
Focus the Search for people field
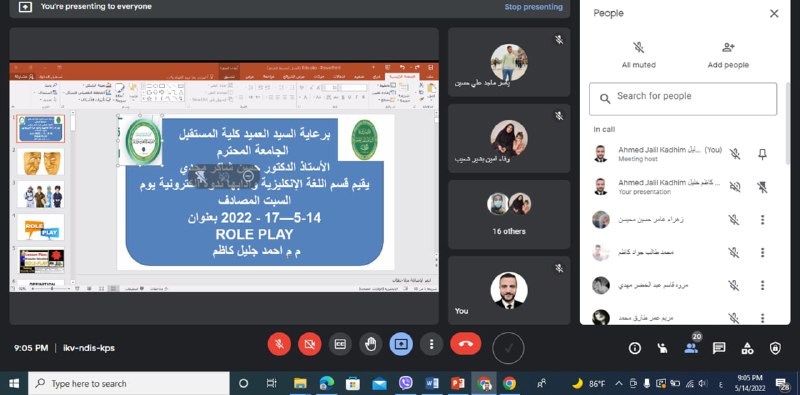[x=683, y=99]
